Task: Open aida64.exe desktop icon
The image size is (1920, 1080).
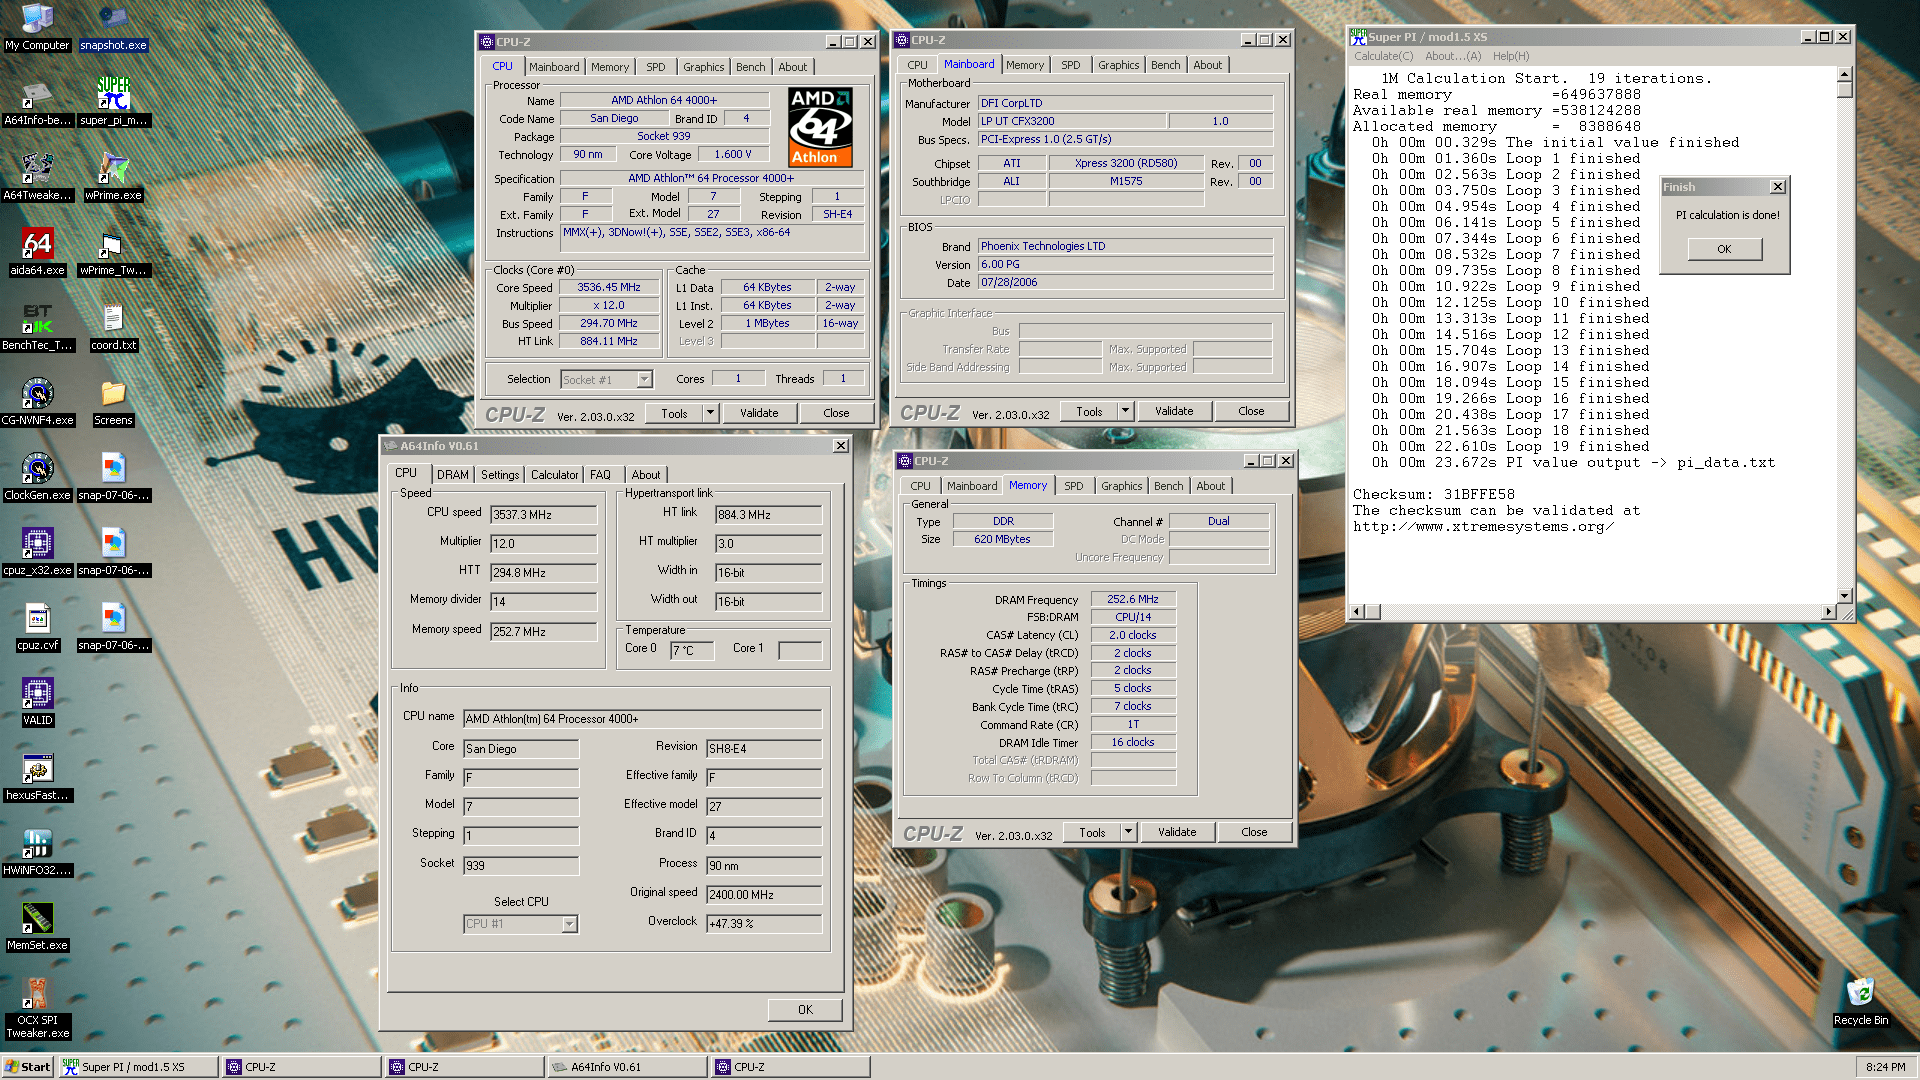Action: pyautogui.click(x=37, y=252)
